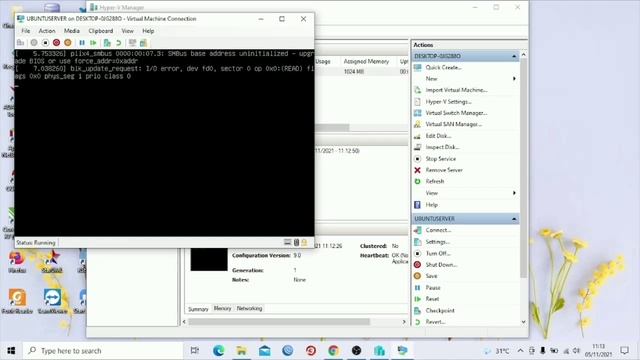Click the black square Turn Off toolbar icon
Viewport: 640px width, 360px height.
pyautogui.click(x=45, y=43)
